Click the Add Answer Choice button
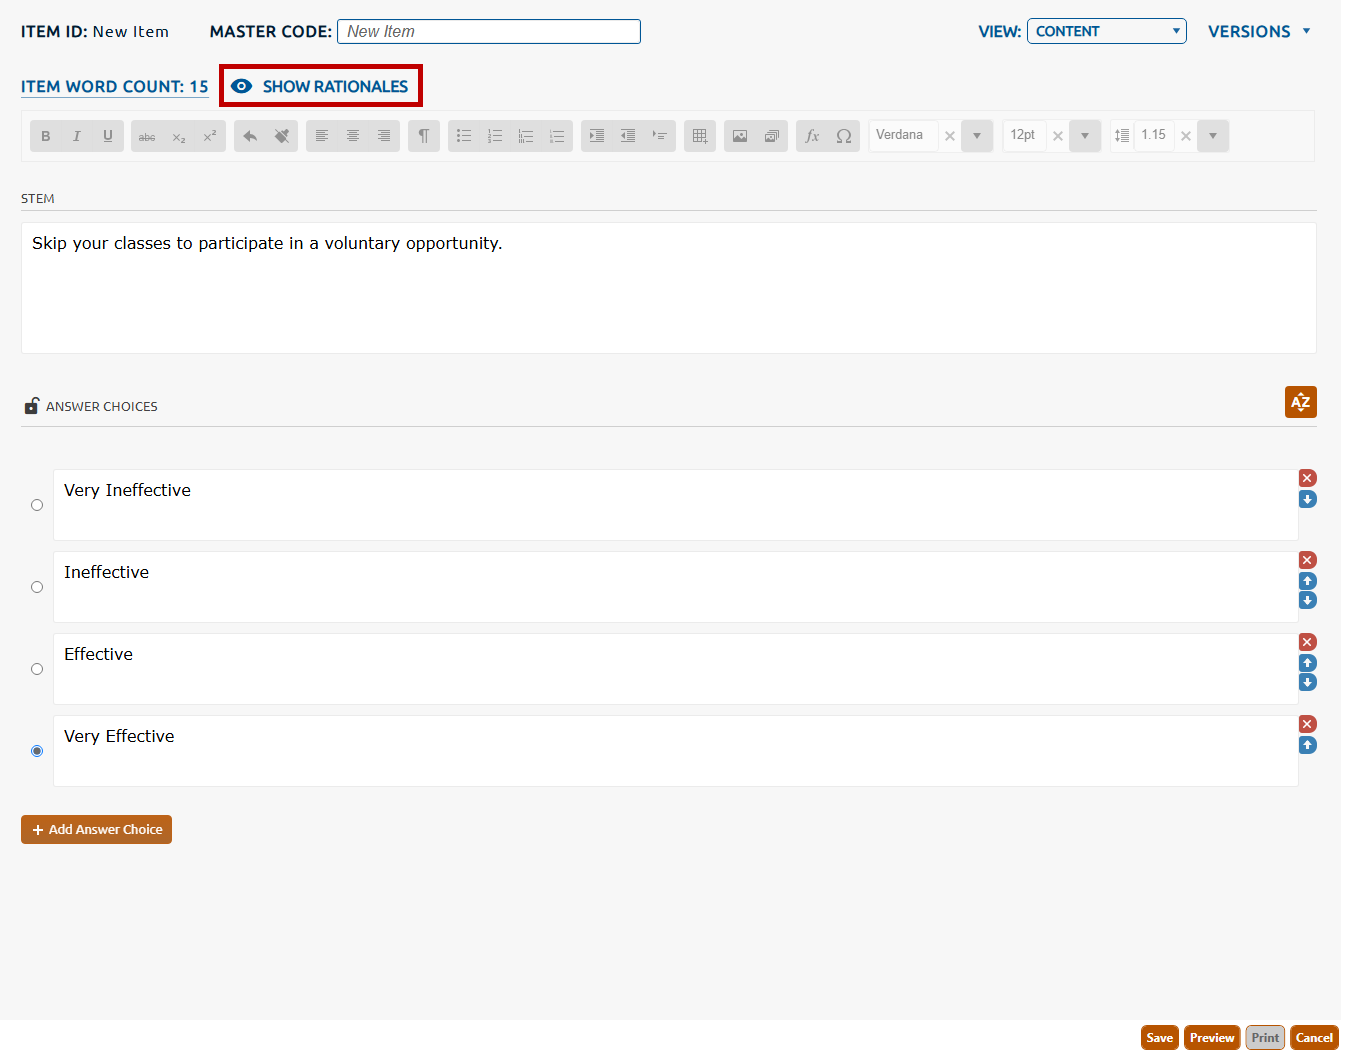This screenshot has width=1346, height=1055. pyautogui.click(x=97, y=829)
